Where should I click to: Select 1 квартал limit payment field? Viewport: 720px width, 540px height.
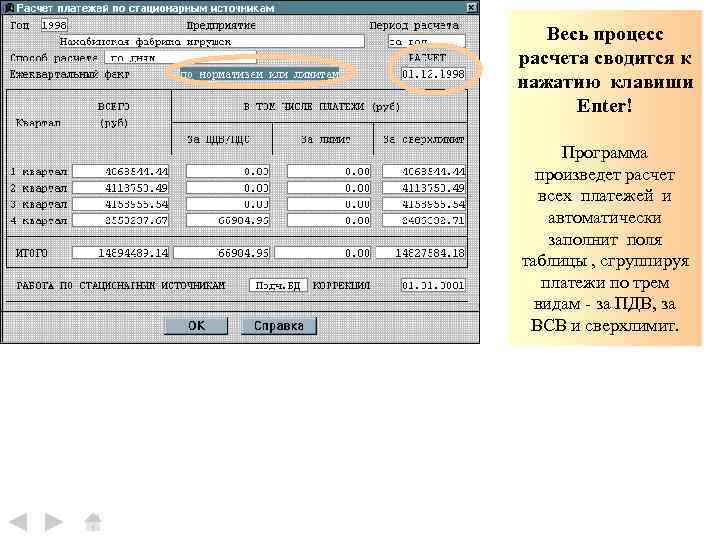click(329, 172)
